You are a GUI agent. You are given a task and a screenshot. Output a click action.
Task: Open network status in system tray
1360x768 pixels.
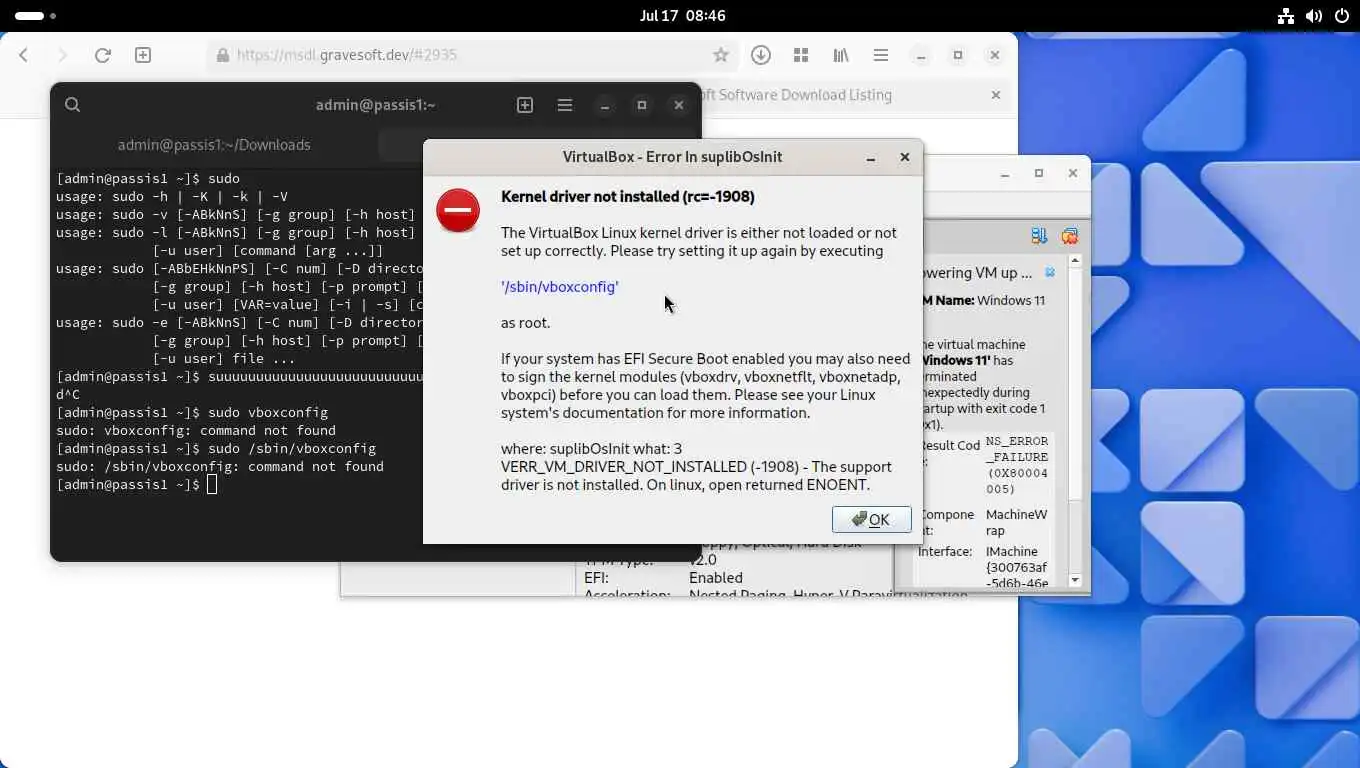[x=1286, y=16]
